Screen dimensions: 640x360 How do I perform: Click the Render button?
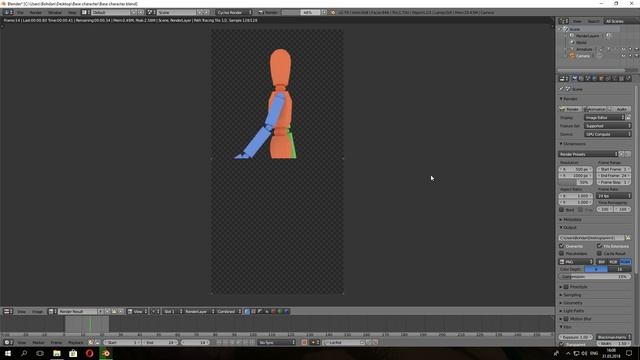click(570, 109)
